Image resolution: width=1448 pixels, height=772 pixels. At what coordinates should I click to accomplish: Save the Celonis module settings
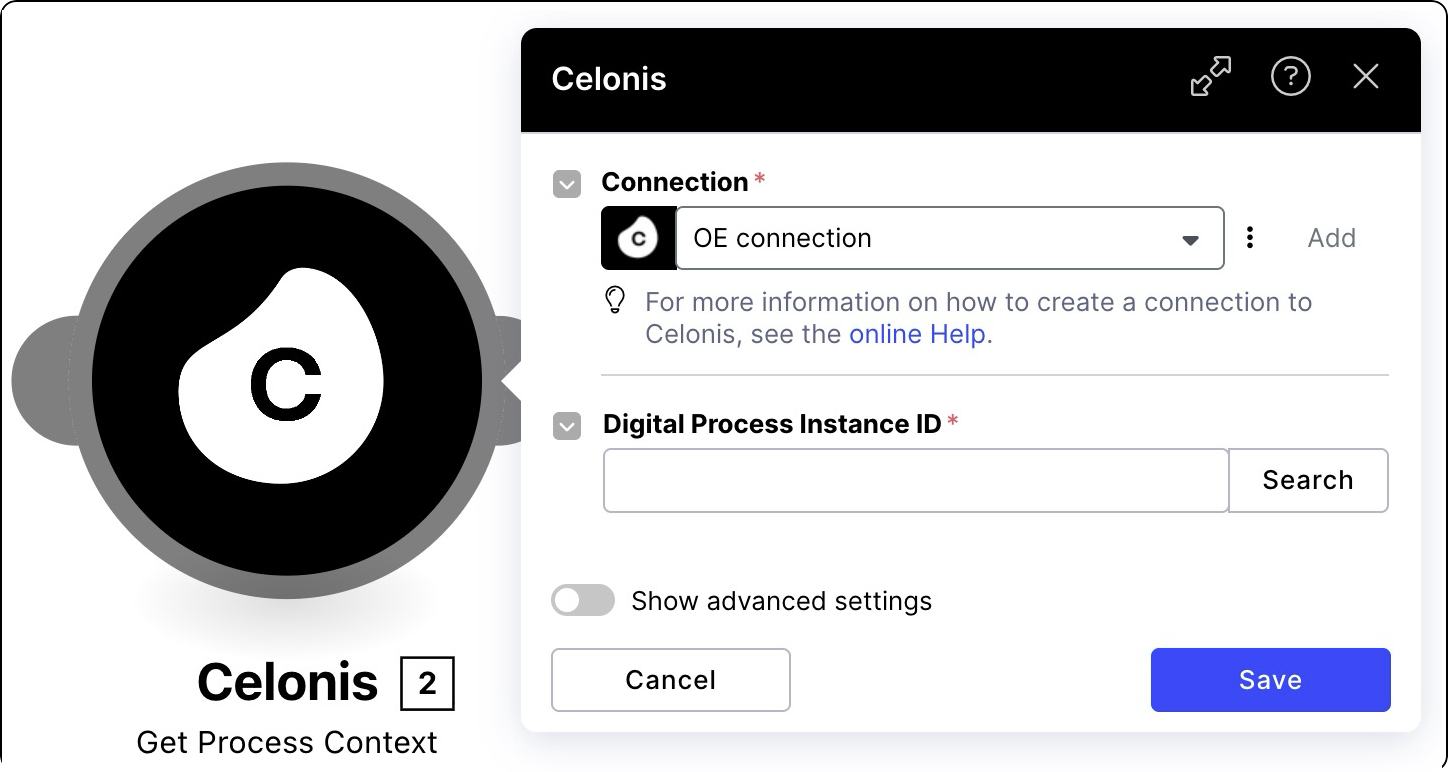[1270, 680]
